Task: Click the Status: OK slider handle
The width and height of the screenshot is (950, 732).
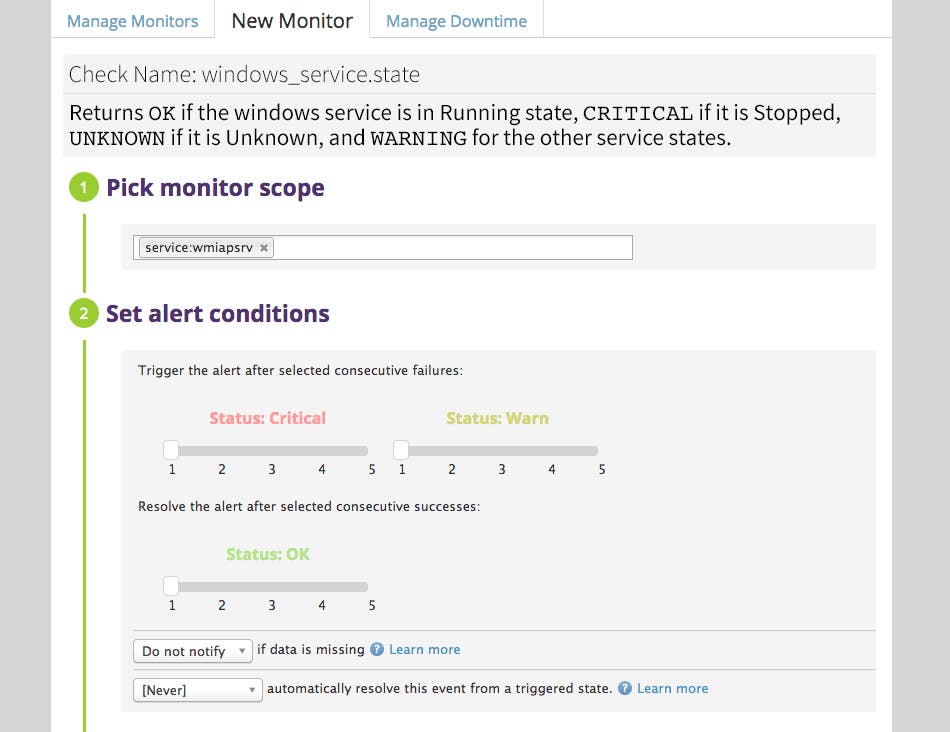Action: pos(171,585)
